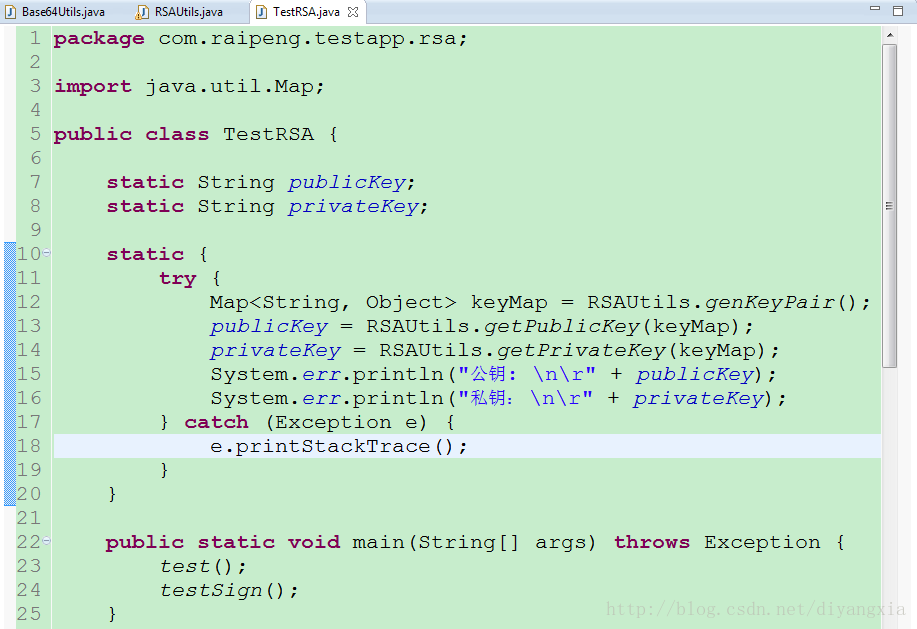Click the privateKey field declaration on line 8

(267, 206)
